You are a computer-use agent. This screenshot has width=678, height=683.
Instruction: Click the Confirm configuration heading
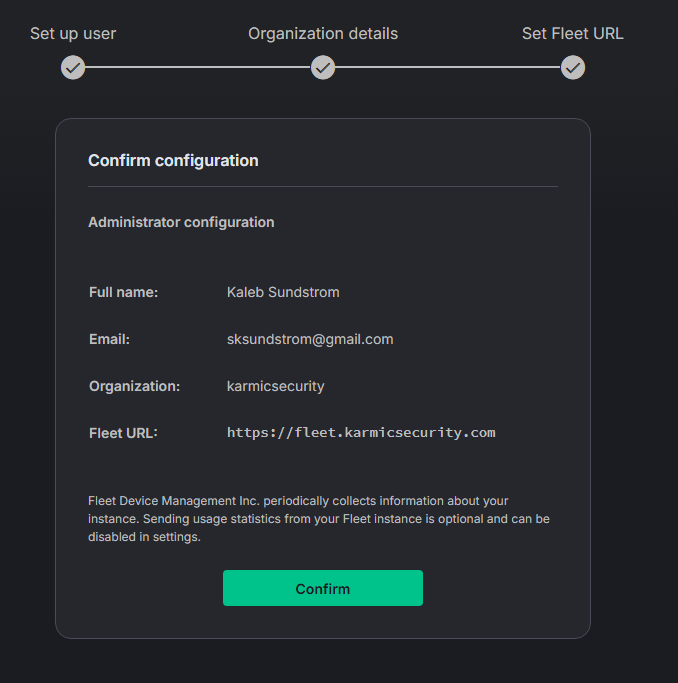coord(173,161)
